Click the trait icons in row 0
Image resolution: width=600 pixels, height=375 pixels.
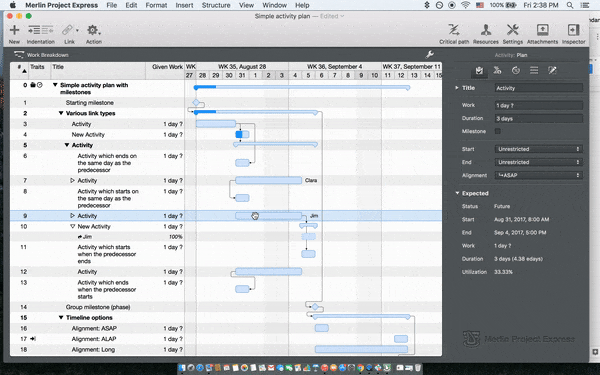[36, 85]
